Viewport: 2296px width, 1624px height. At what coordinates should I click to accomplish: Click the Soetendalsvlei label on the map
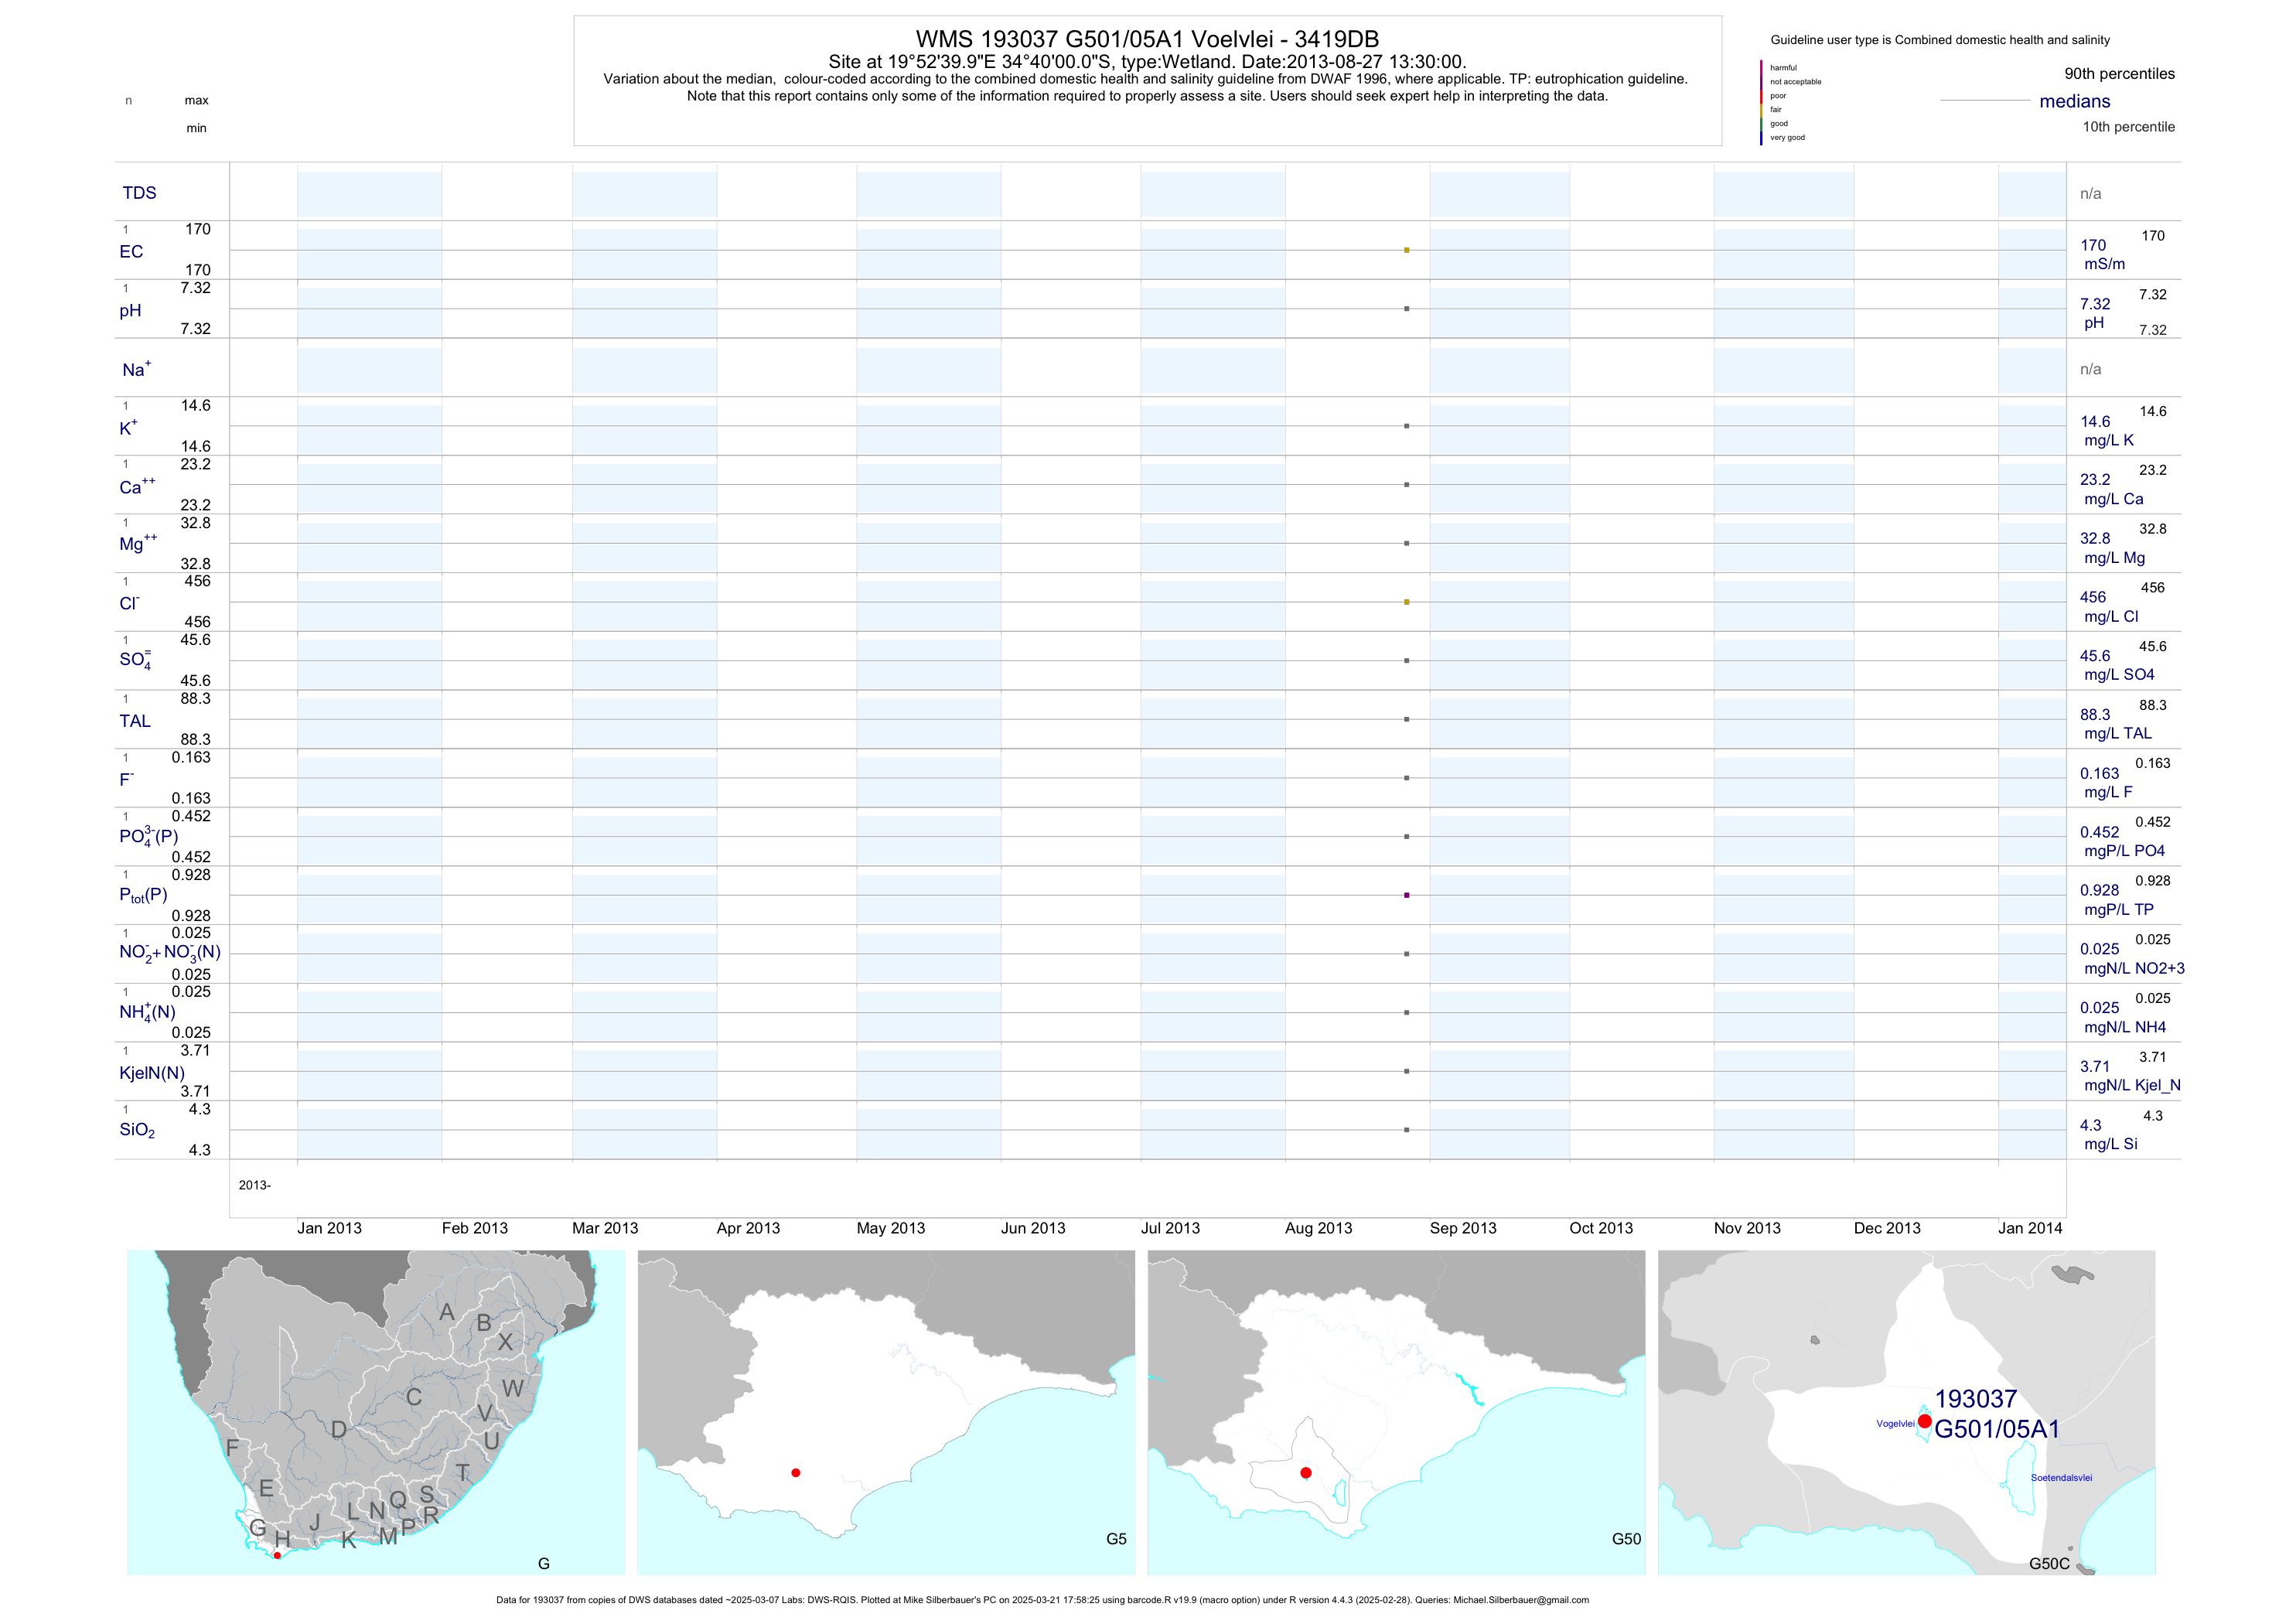click(2061, 1478)
